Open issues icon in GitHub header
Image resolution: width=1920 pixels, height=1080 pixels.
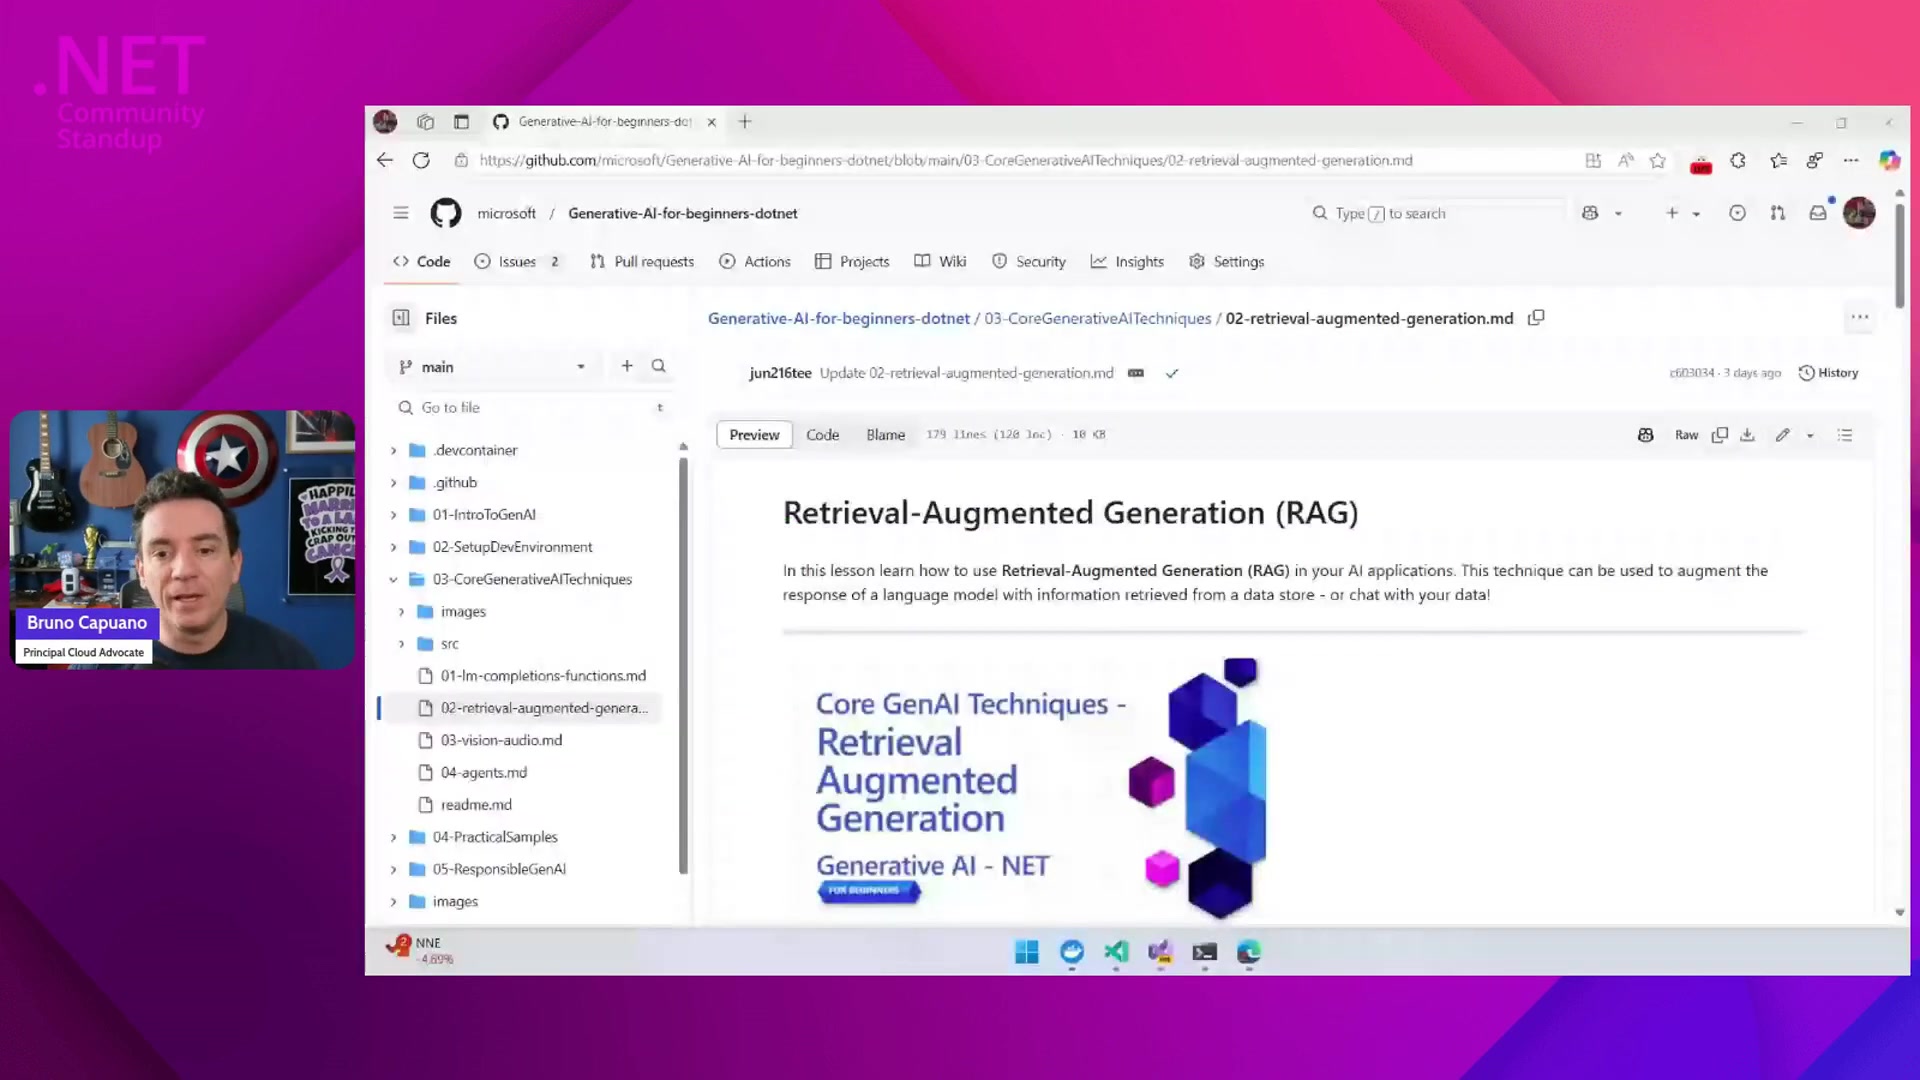coord(1737,213)
